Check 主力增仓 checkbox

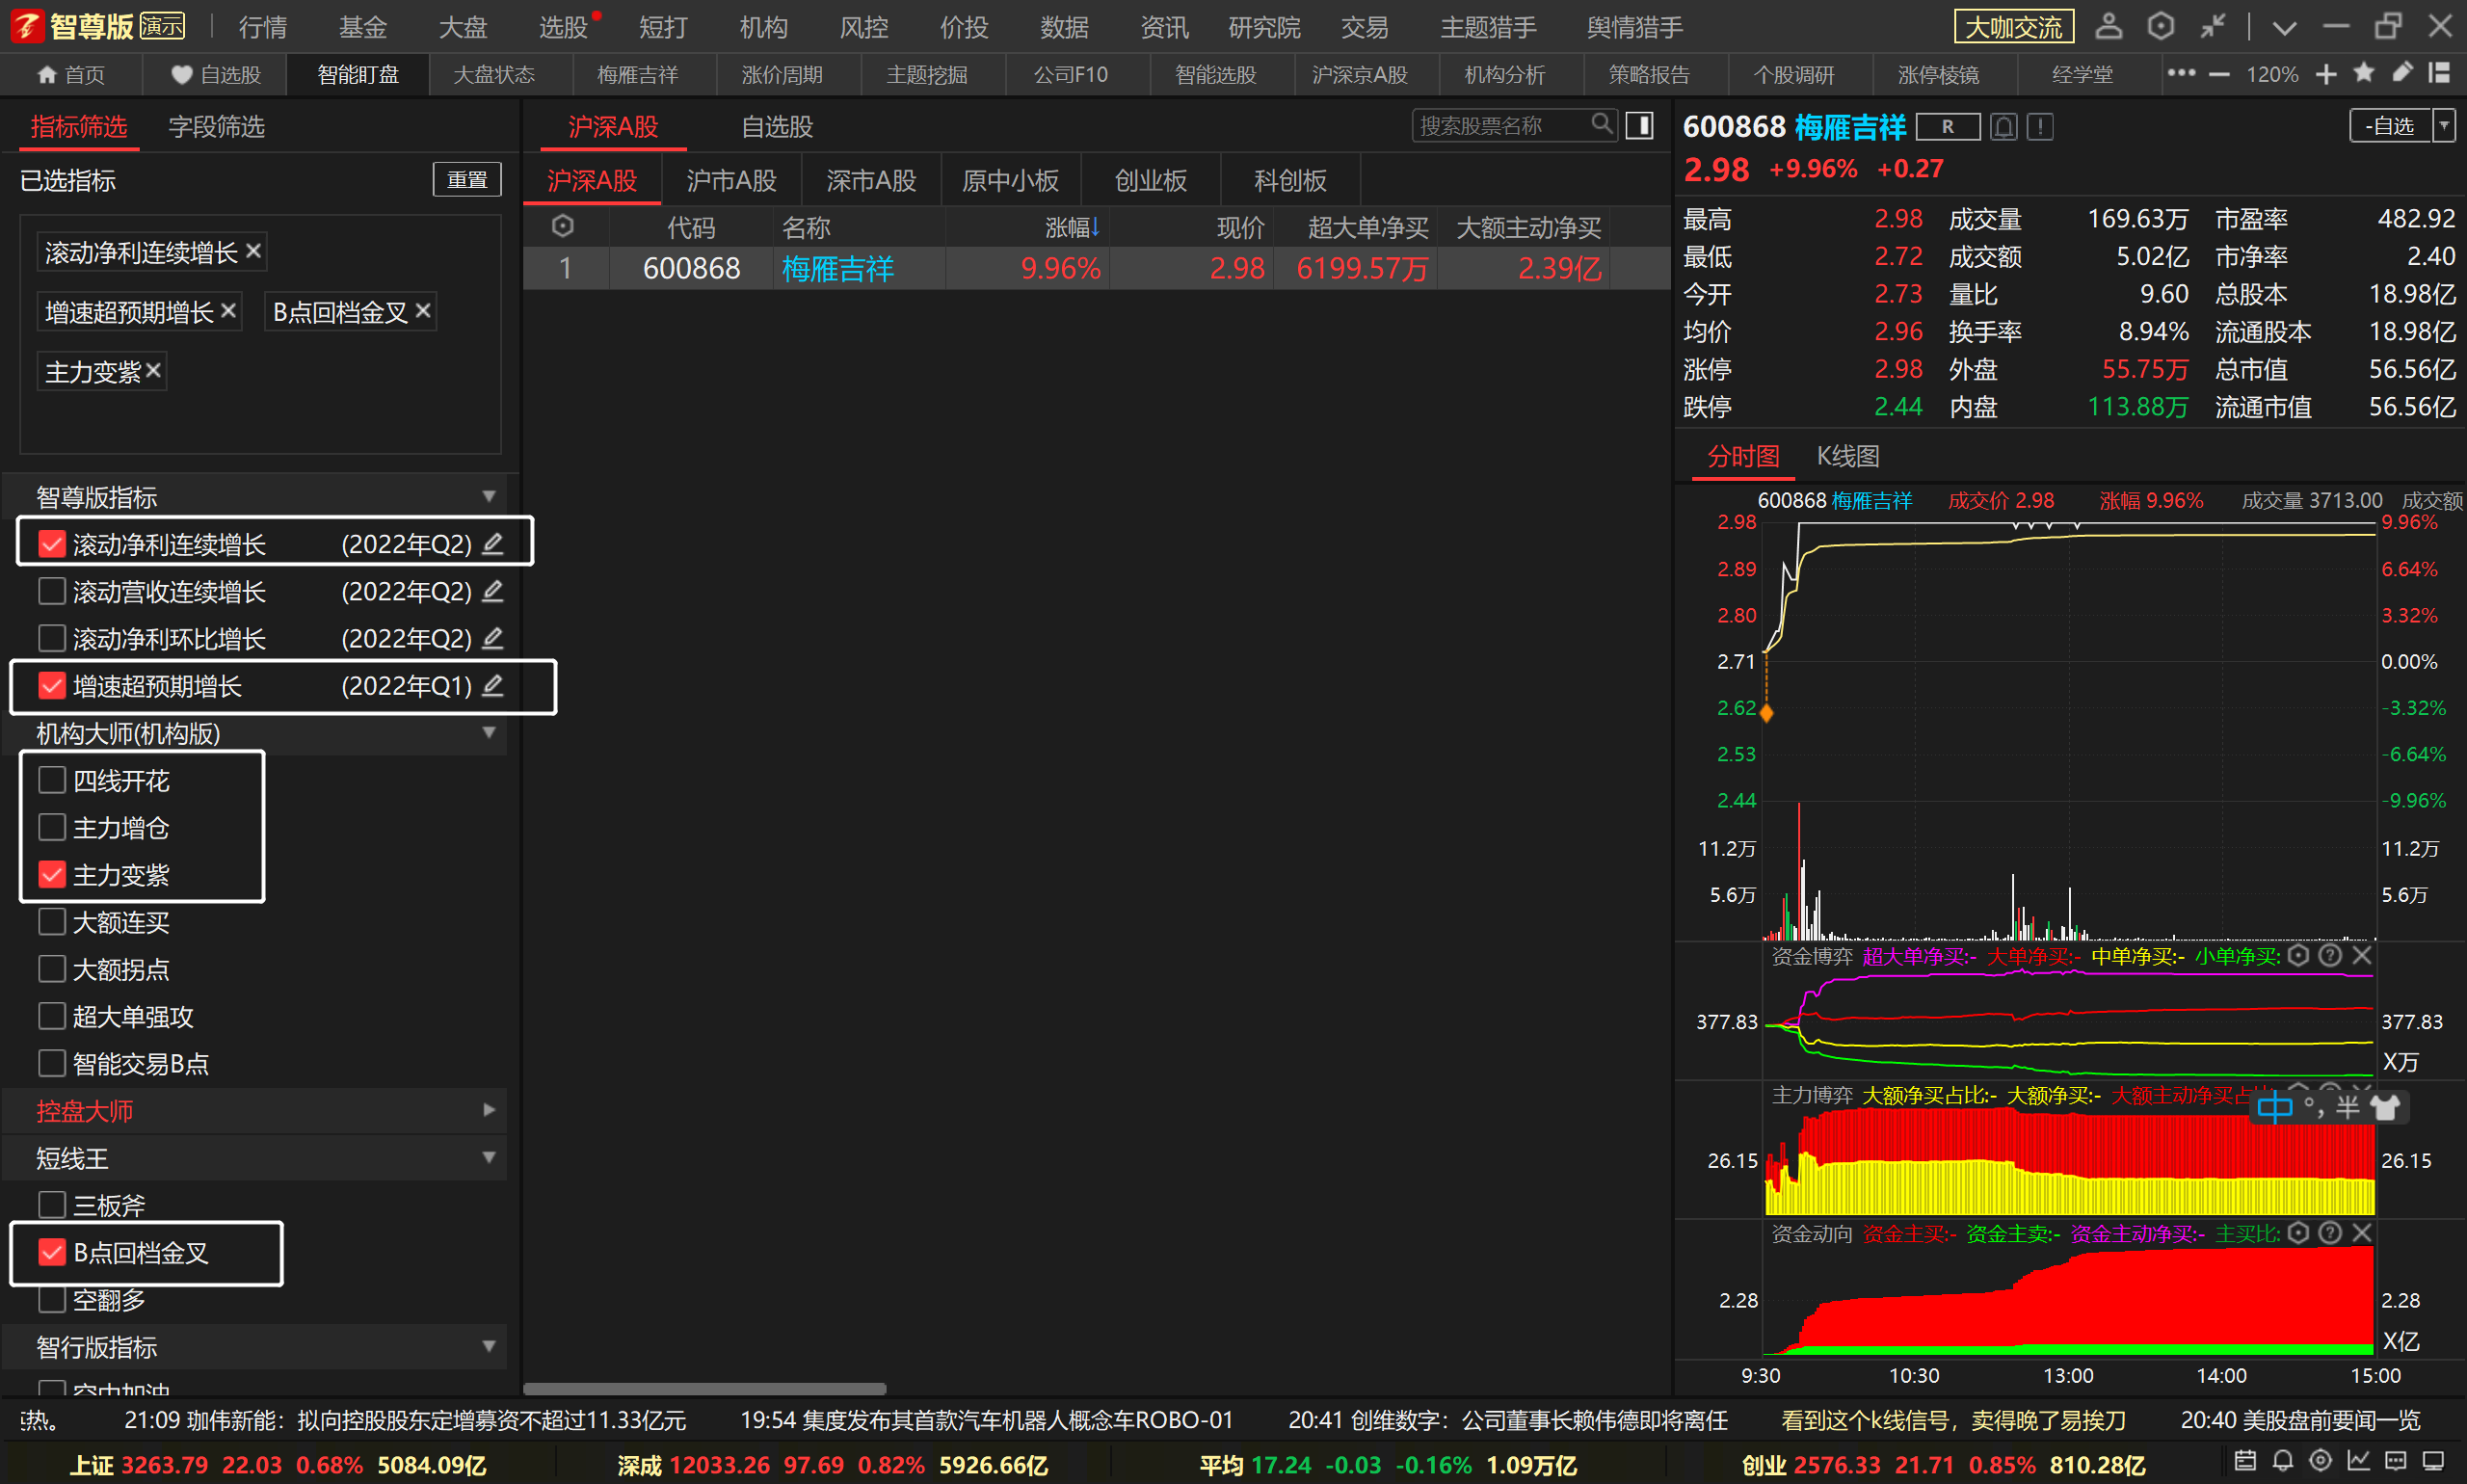52,827
